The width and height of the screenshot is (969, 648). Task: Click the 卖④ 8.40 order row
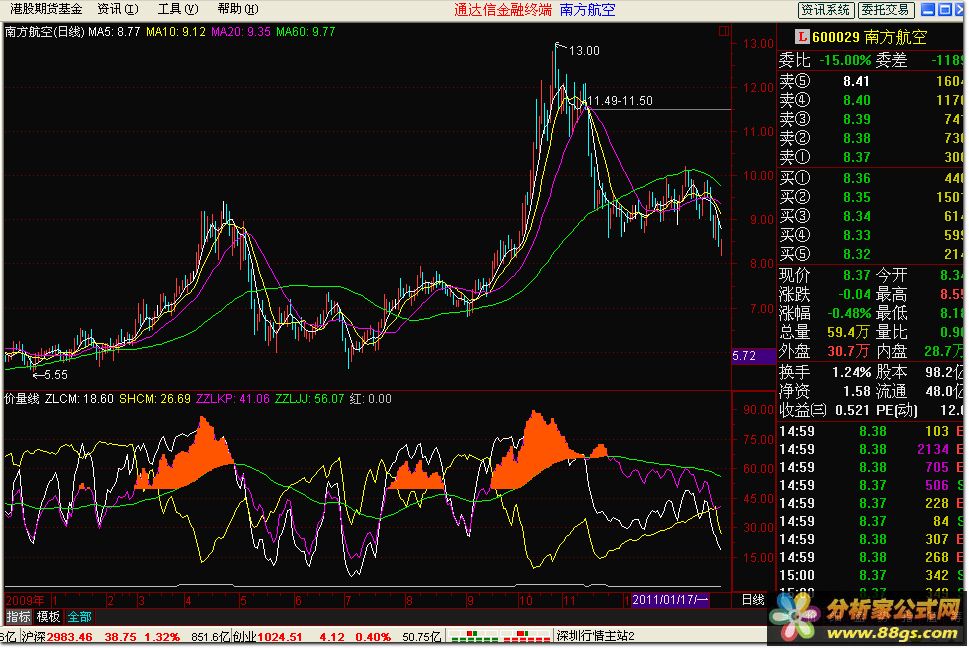point(870,100)
